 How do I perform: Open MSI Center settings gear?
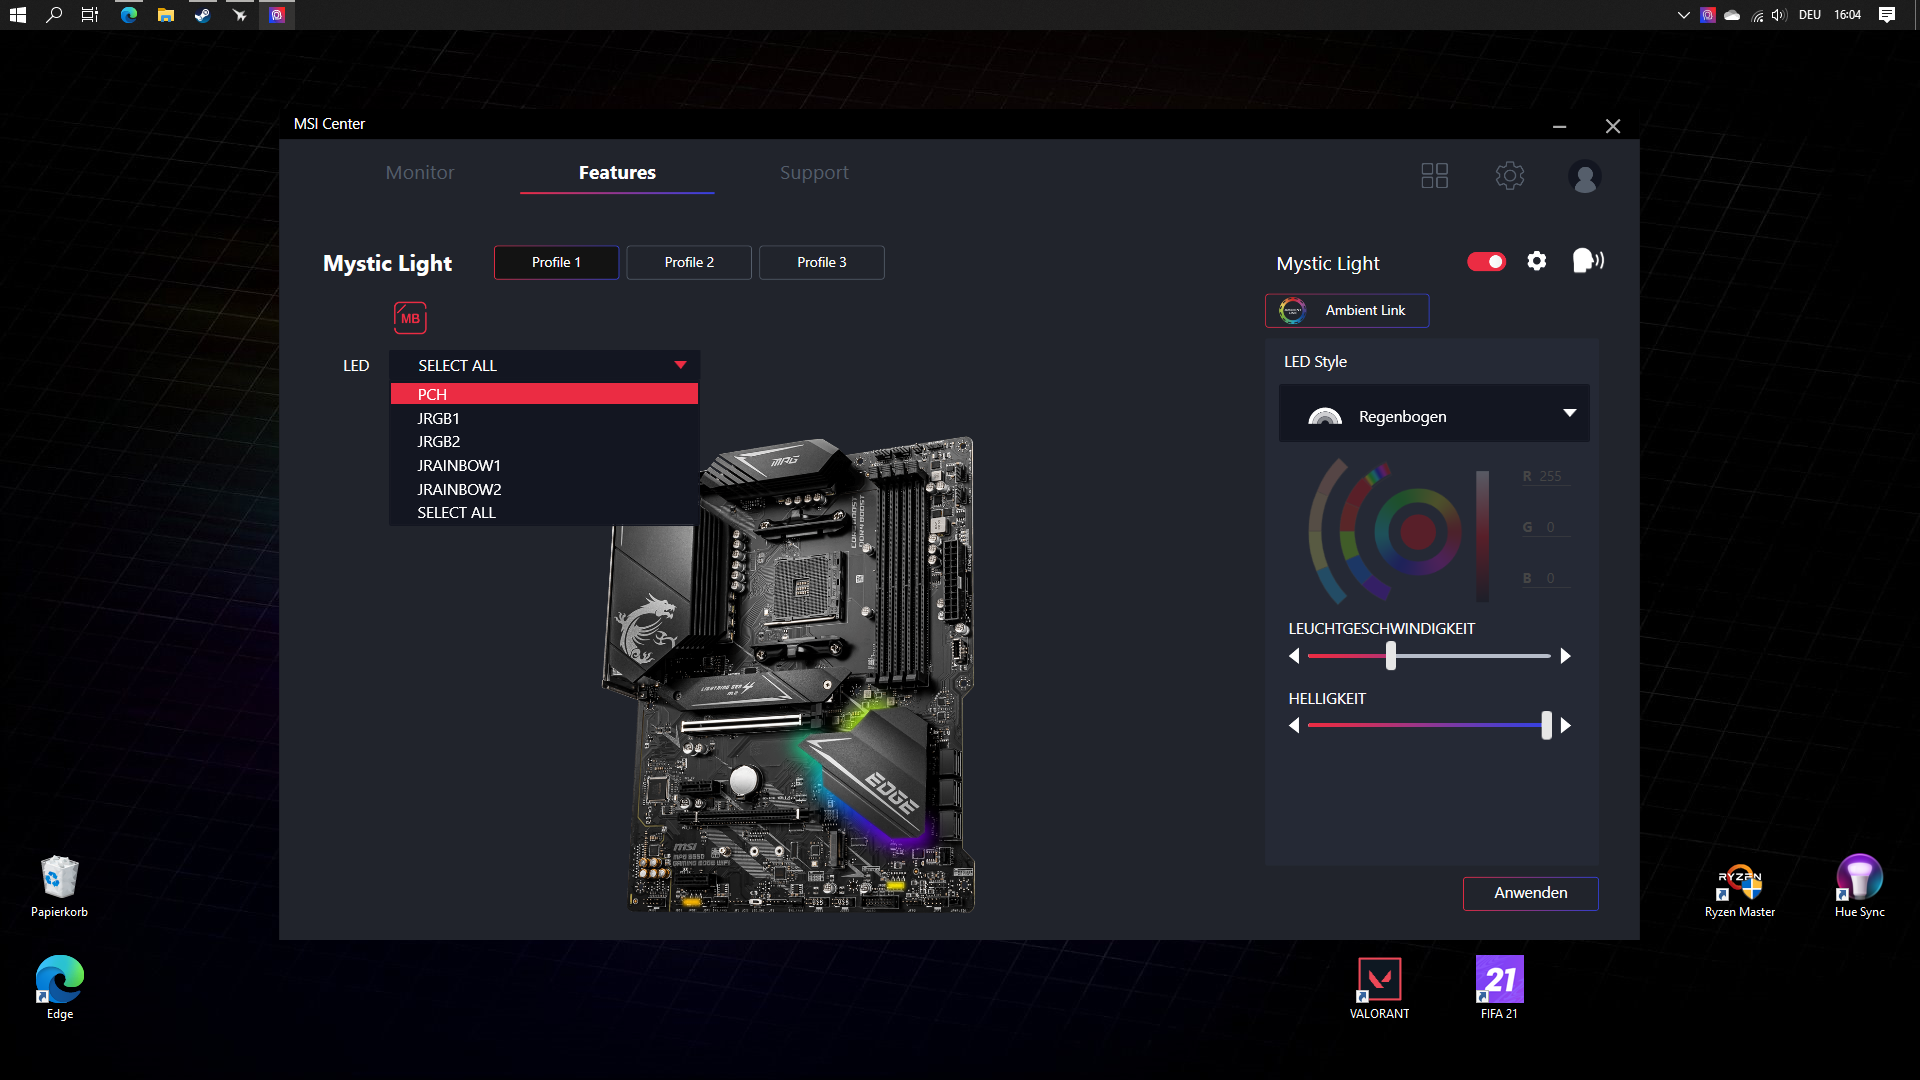[1509, 176]
